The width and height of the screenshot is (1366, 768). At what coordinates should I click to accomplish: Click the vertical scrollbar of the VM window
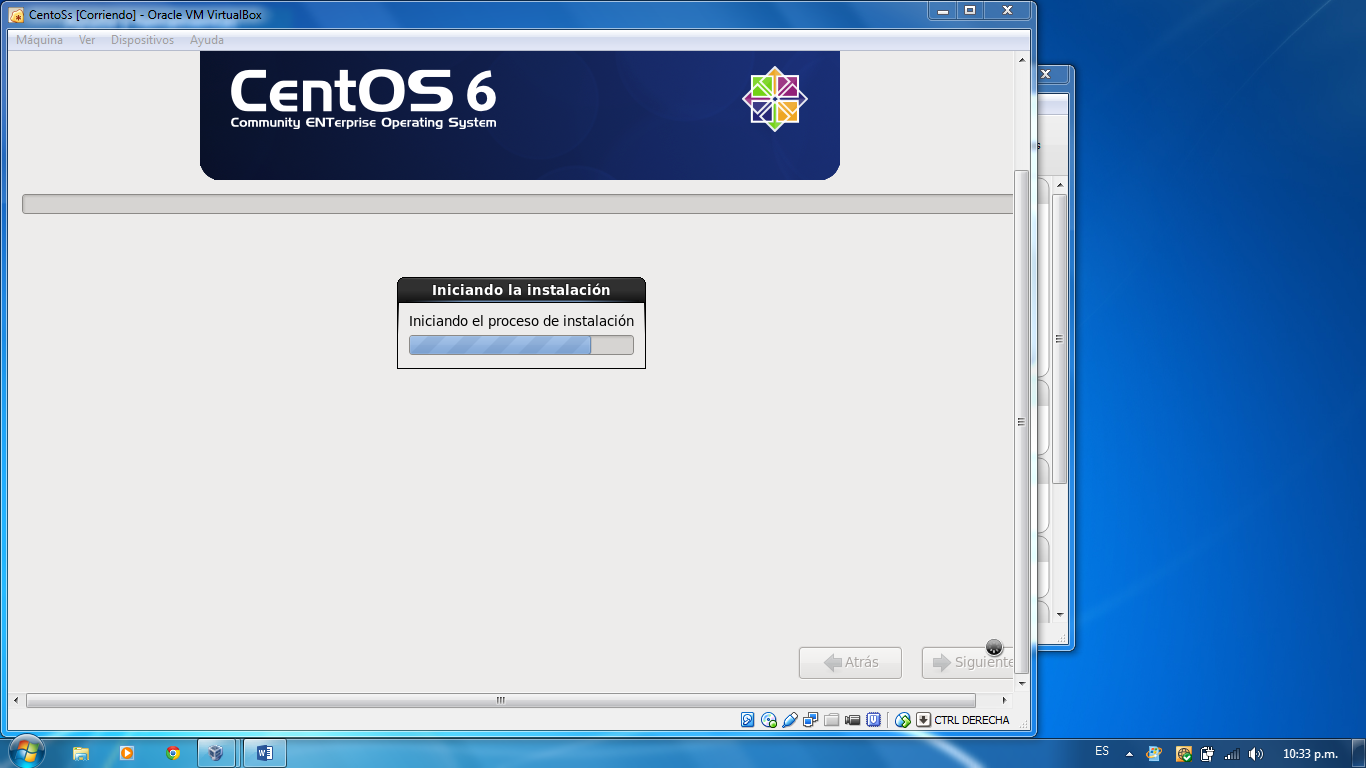click(1021, 421)
